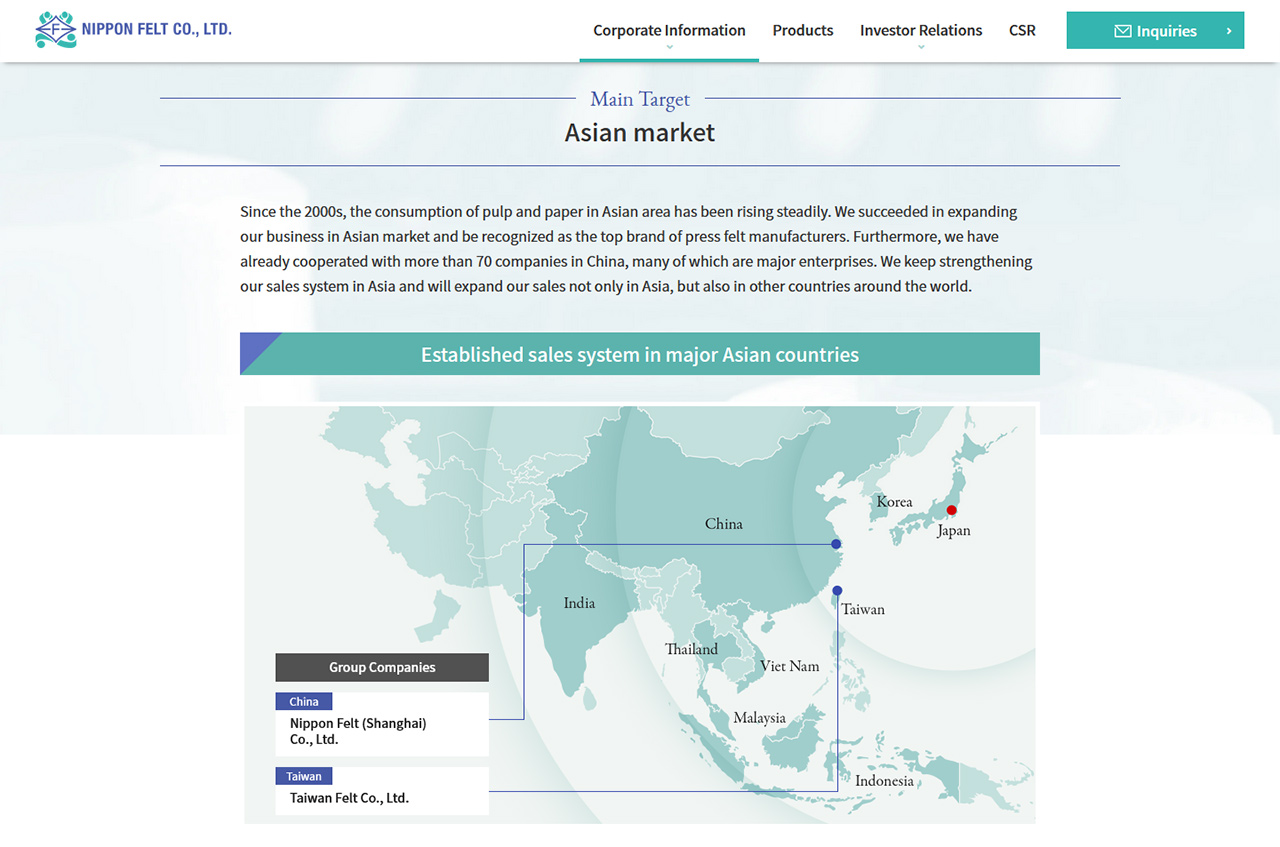Click the China label on the map

(x=724, y=524)
